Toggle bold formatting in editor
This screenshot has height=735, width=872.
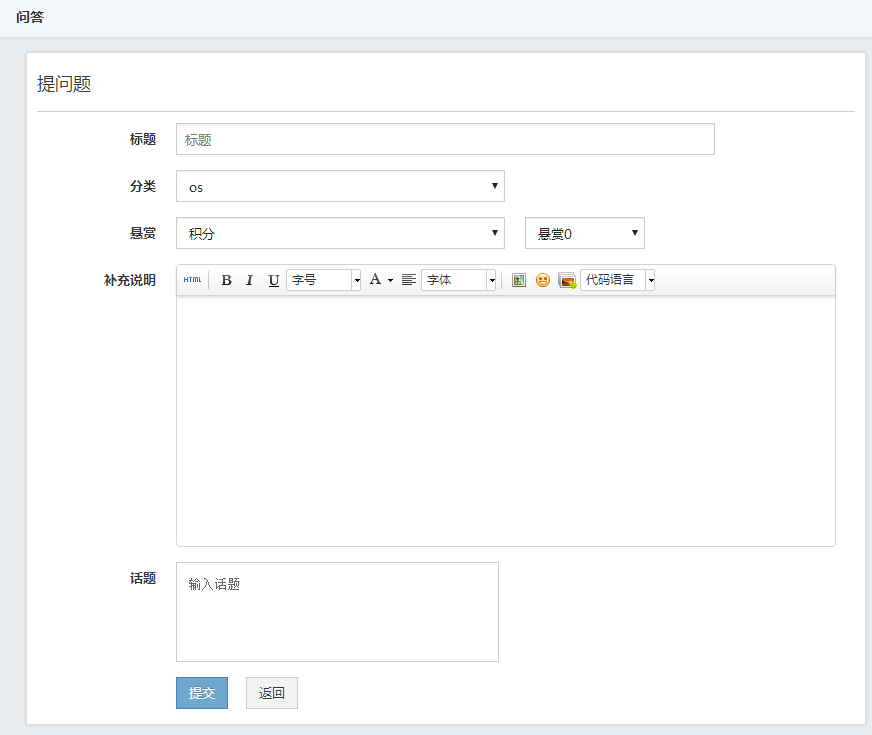point(226,280)
